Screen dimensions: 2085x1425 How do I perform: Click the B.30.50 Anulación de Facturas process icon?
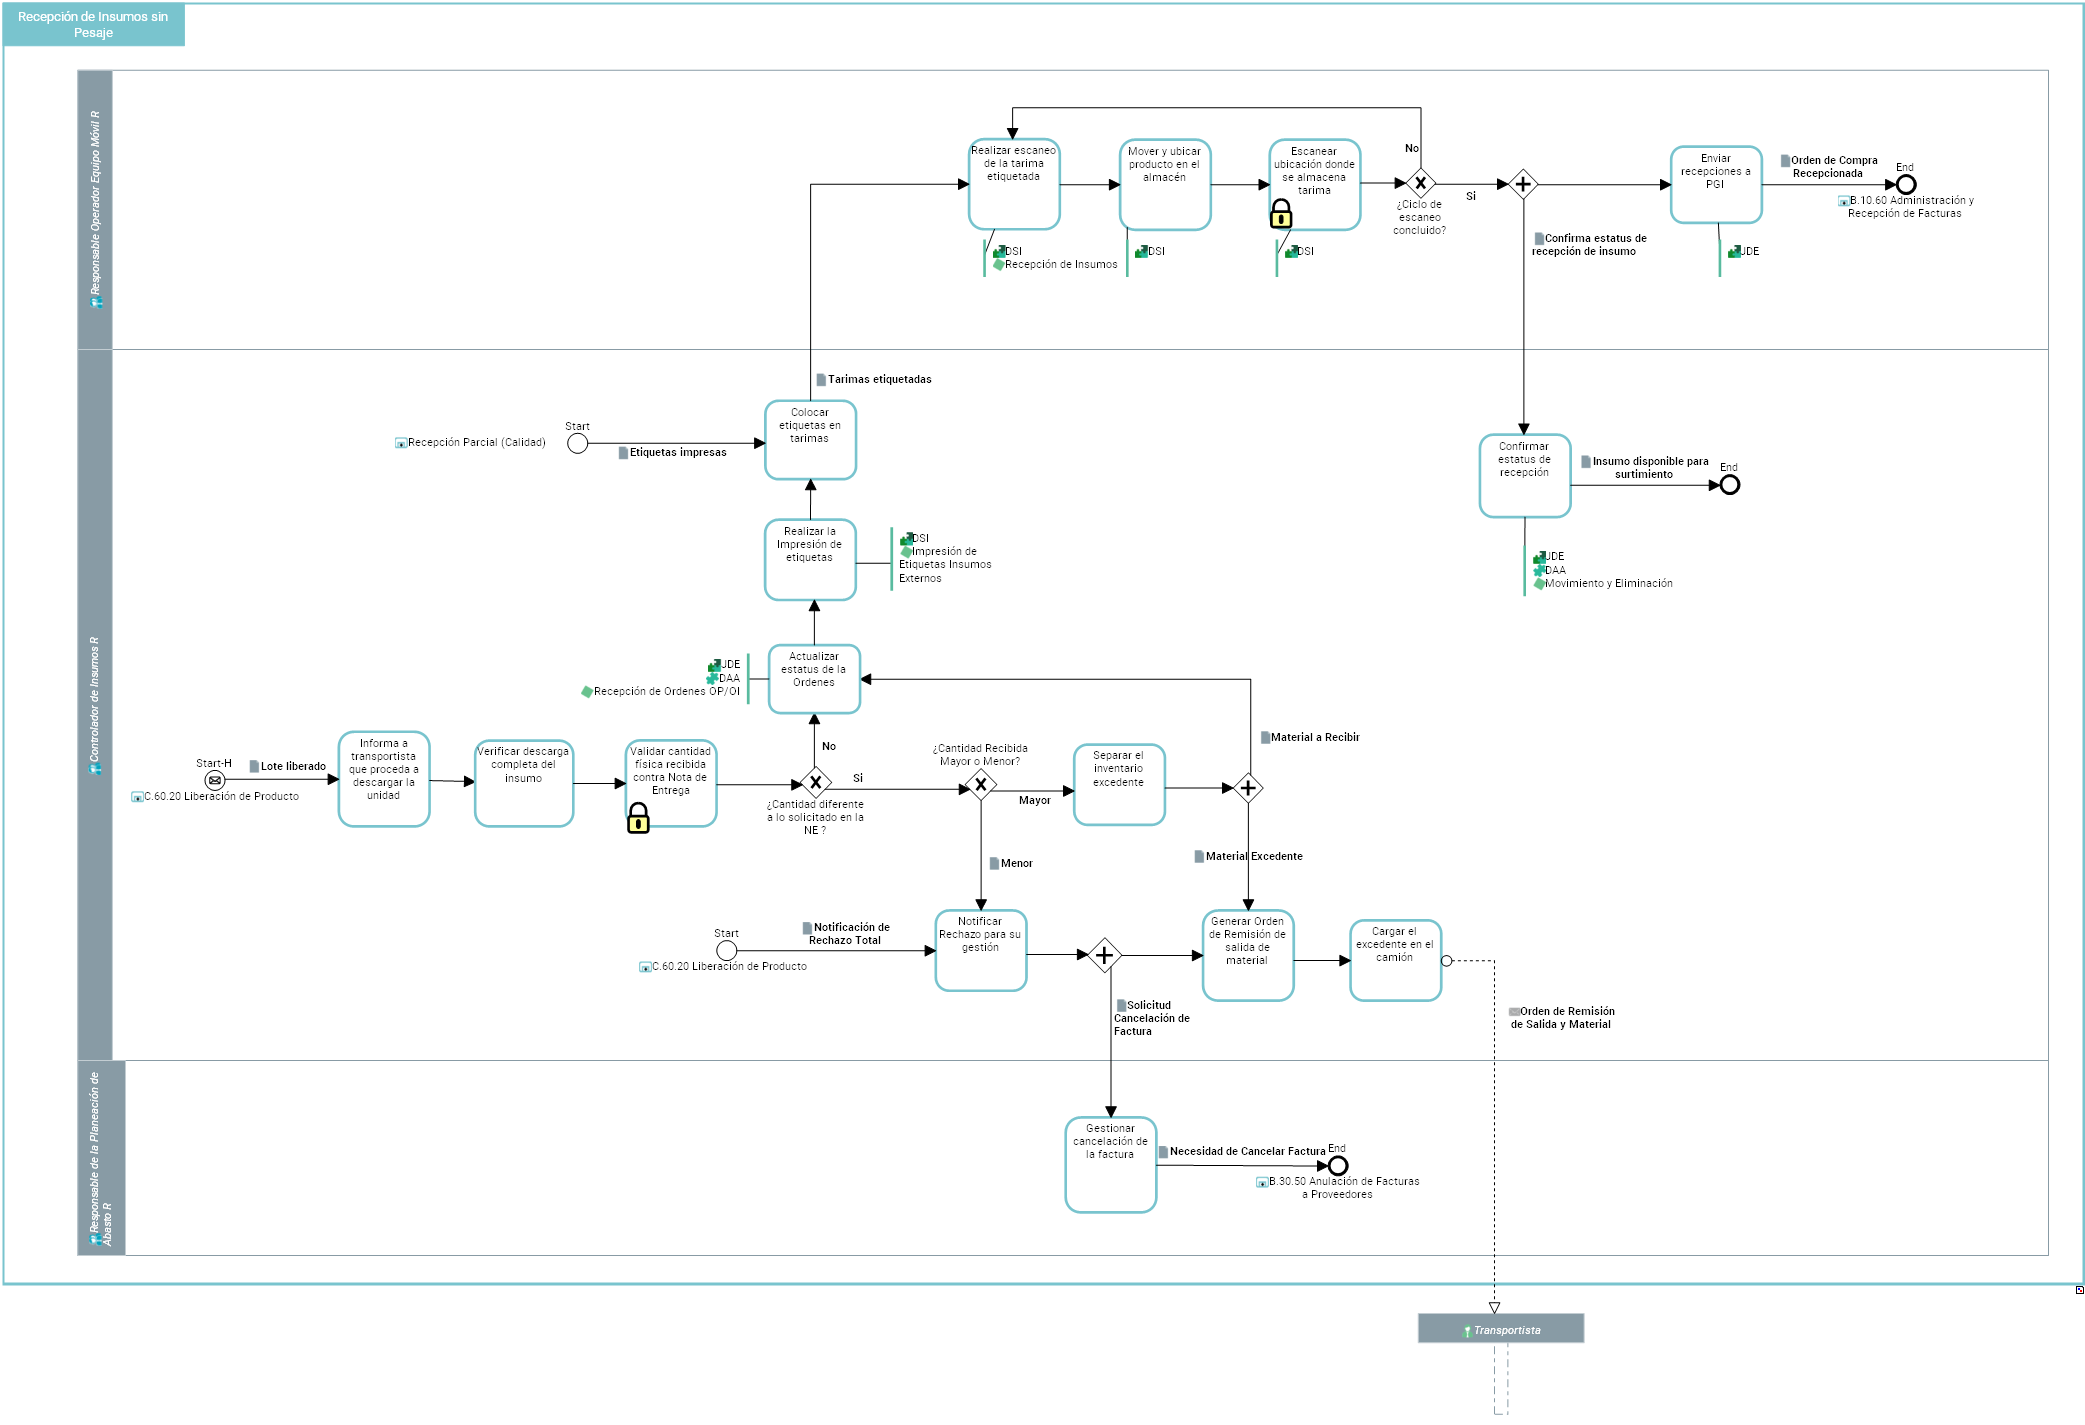(x=1262, y=1182)
